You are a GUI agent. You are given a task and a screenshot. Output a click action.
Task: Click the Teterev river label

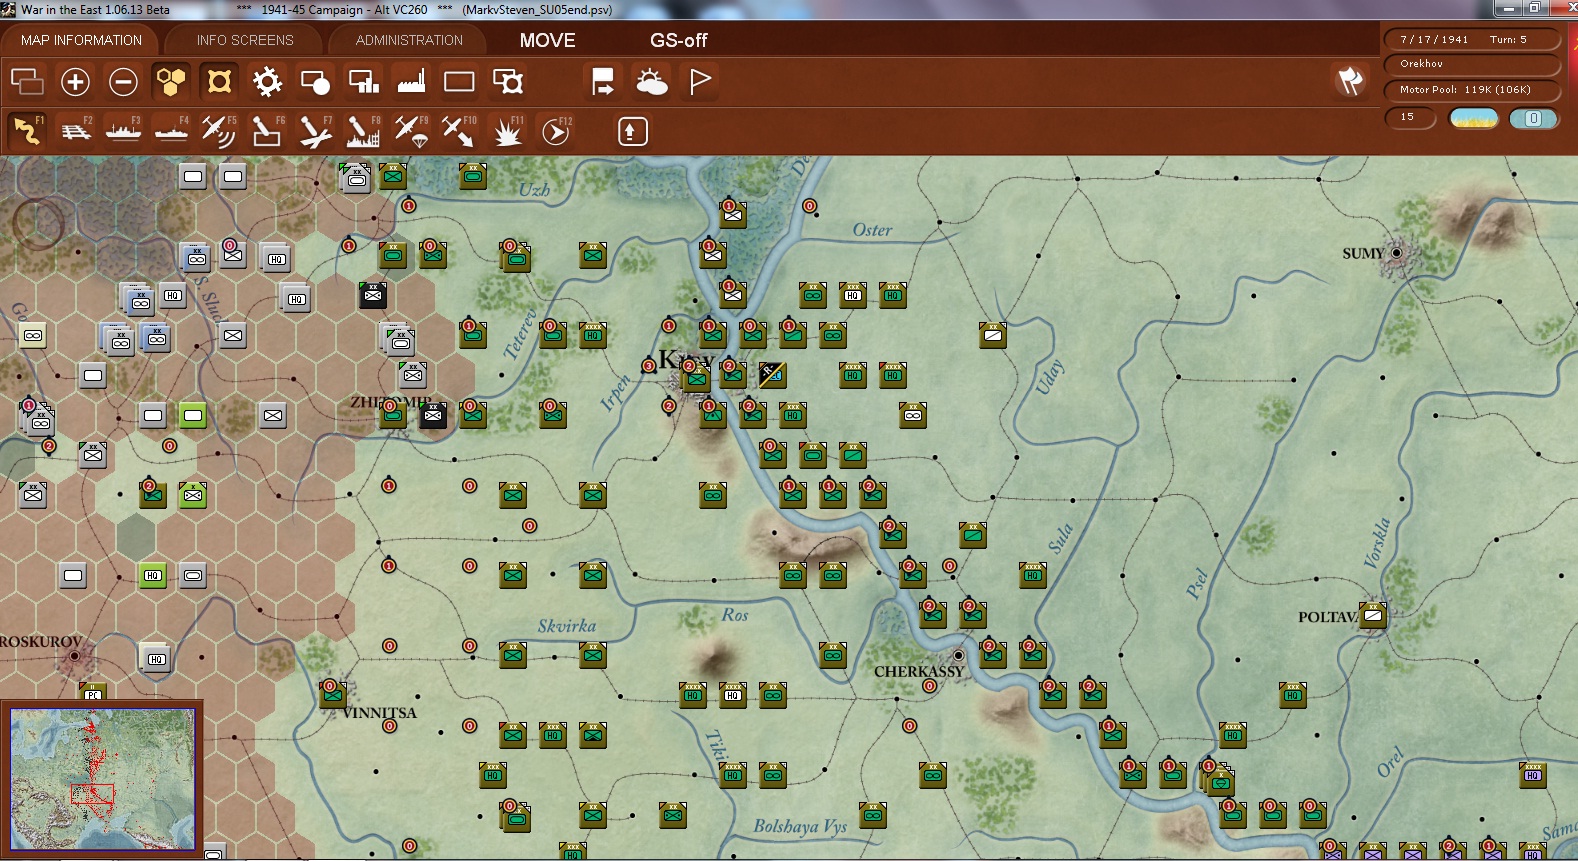pyautogui.click(x=520, y=335)
